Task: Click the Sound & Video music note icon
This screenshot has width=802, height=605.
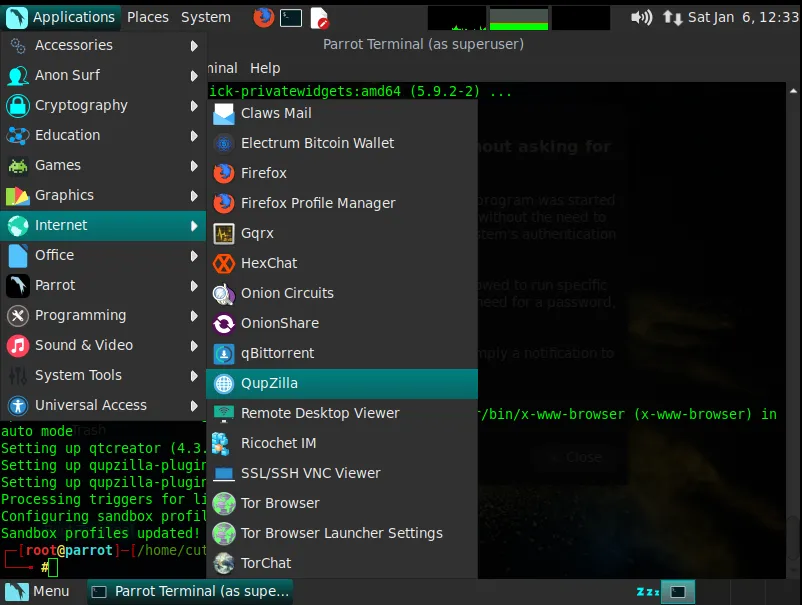Action: point(18,346)
